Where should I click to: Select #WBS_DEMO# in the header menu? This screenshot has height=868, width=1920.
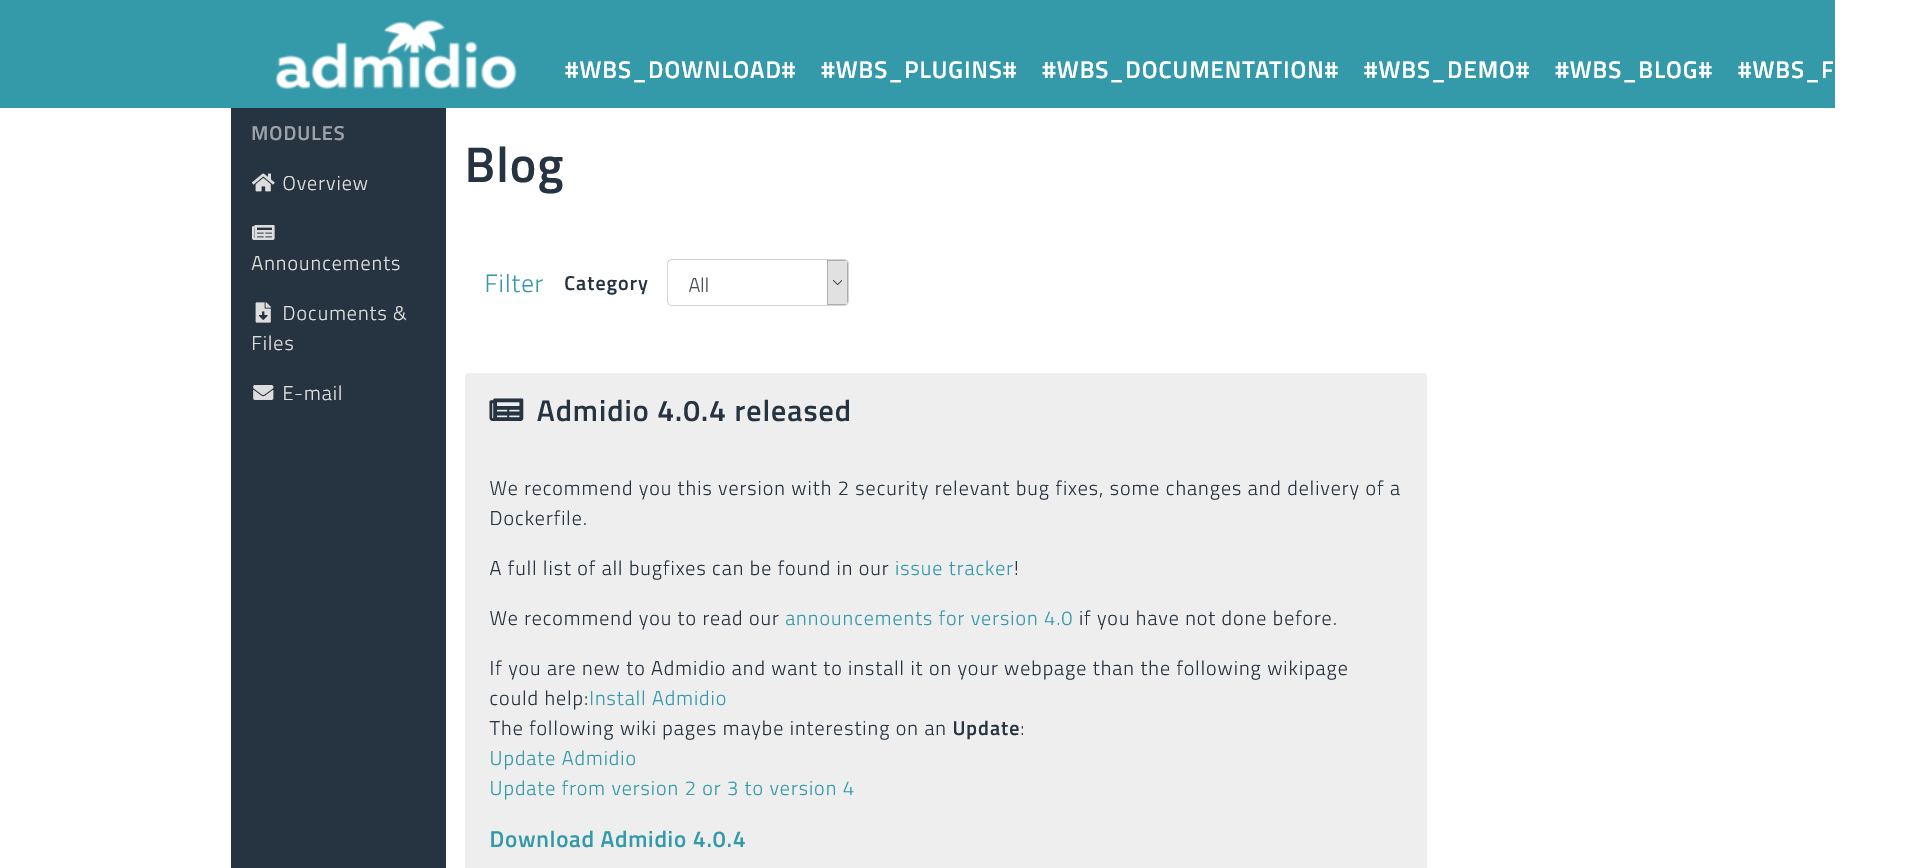pyautogui.click(x=1446, y=70)
